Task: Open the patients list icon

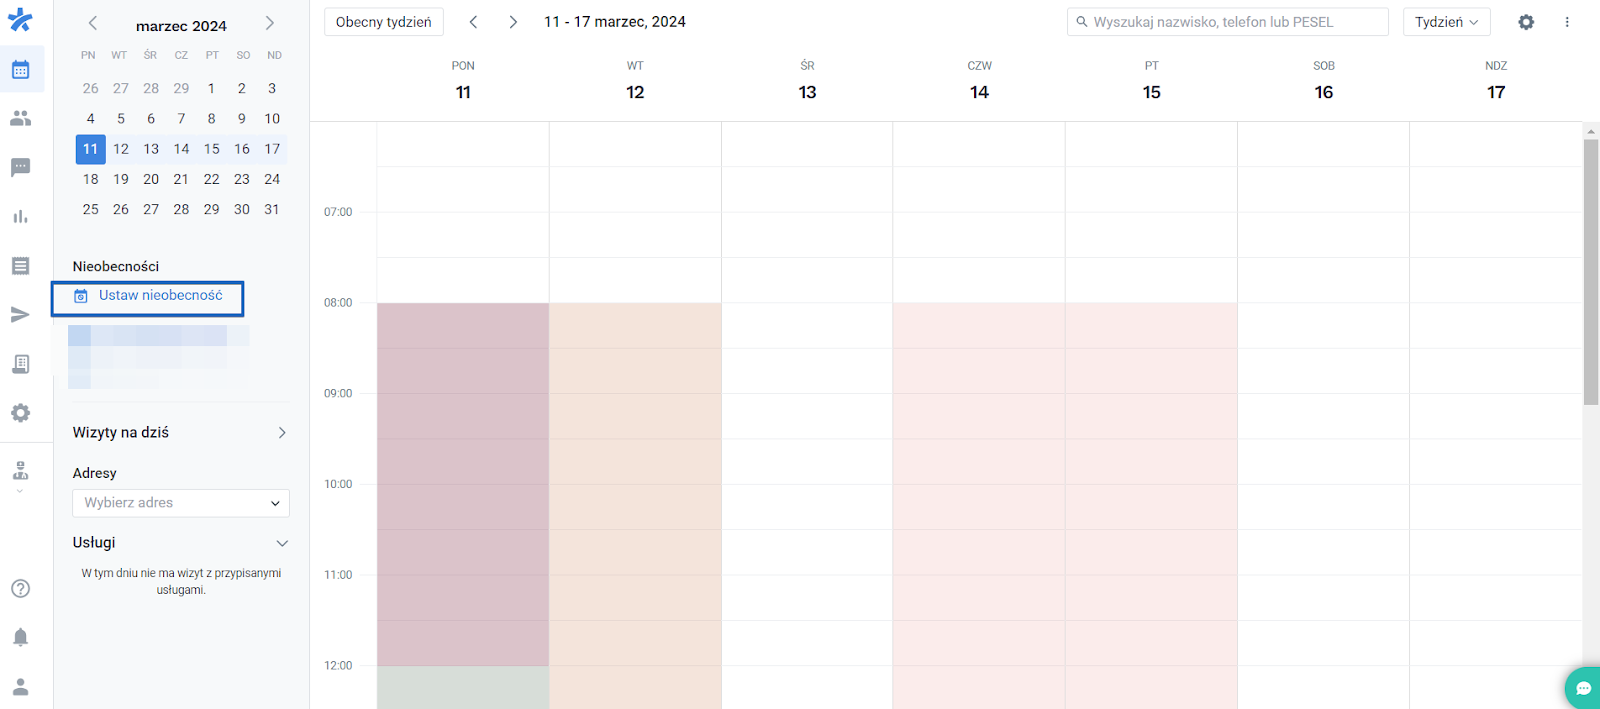Action: point(20,118)
